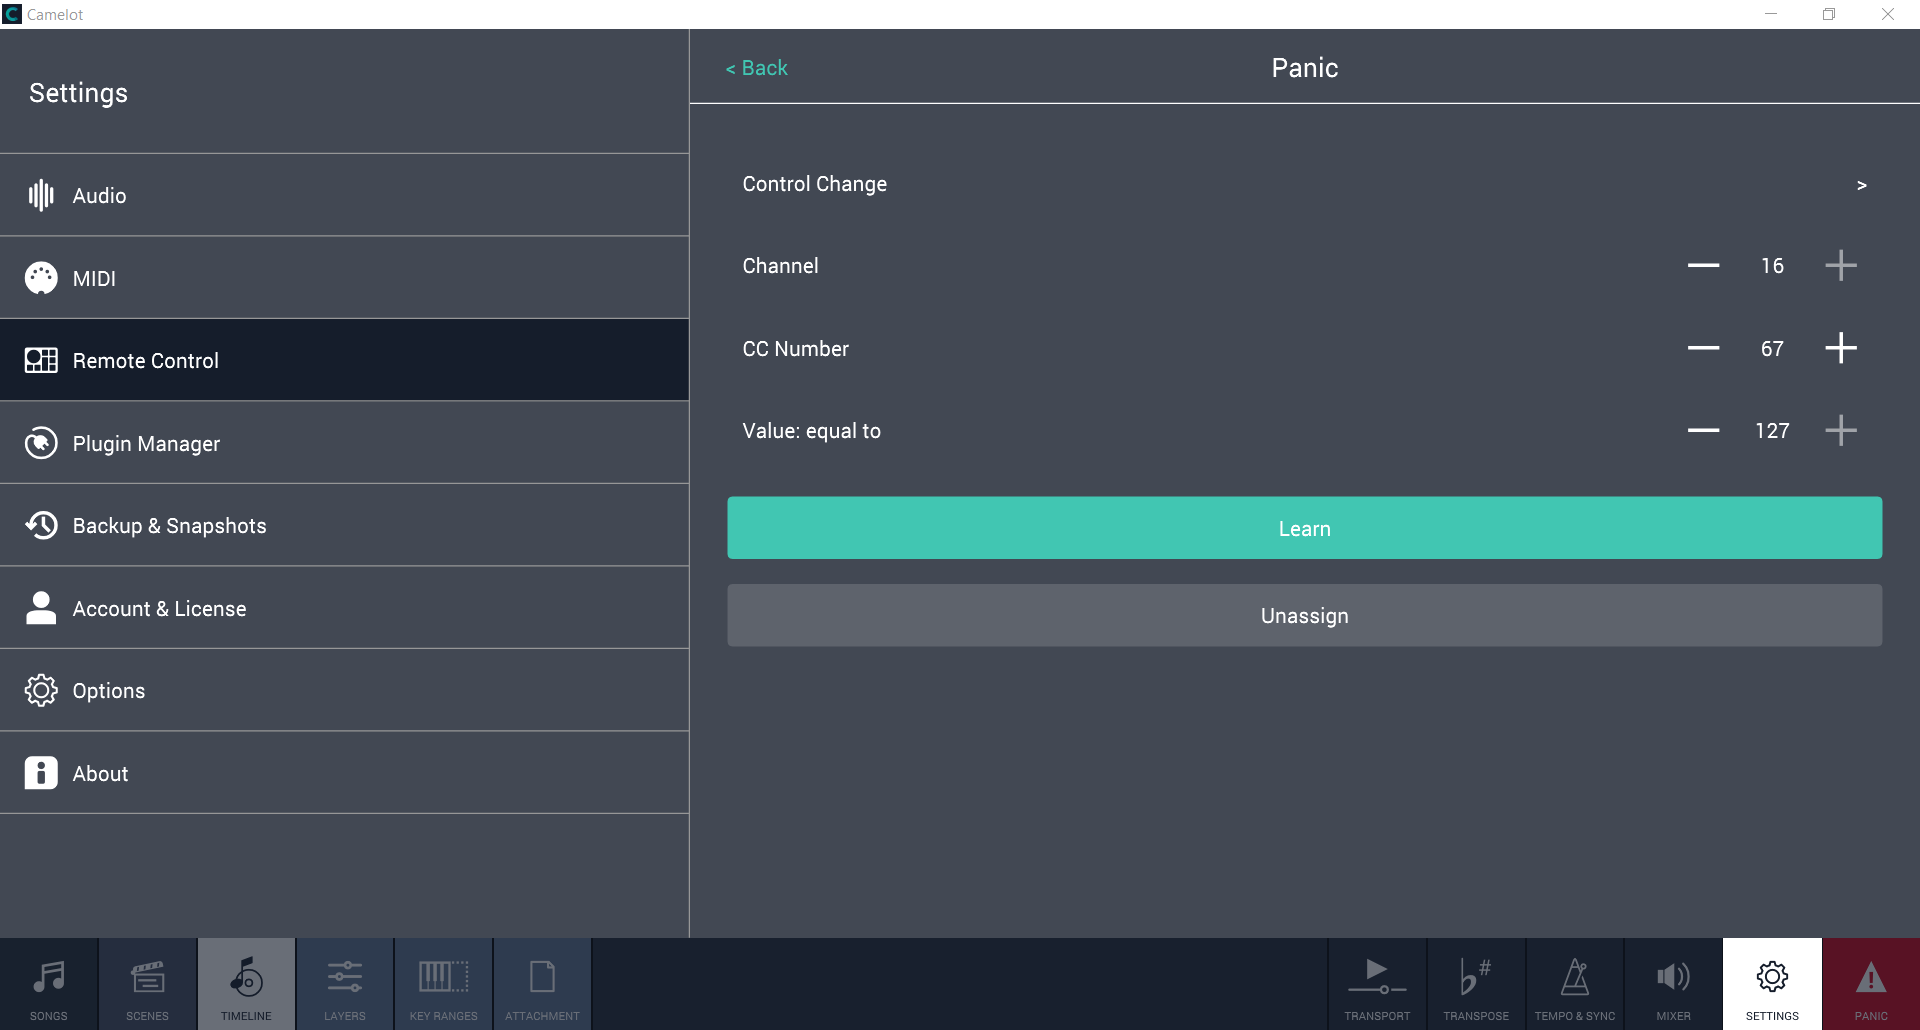Open the Transpose panel
Screen dimensions: 1920x1030
click(1475, 977)
